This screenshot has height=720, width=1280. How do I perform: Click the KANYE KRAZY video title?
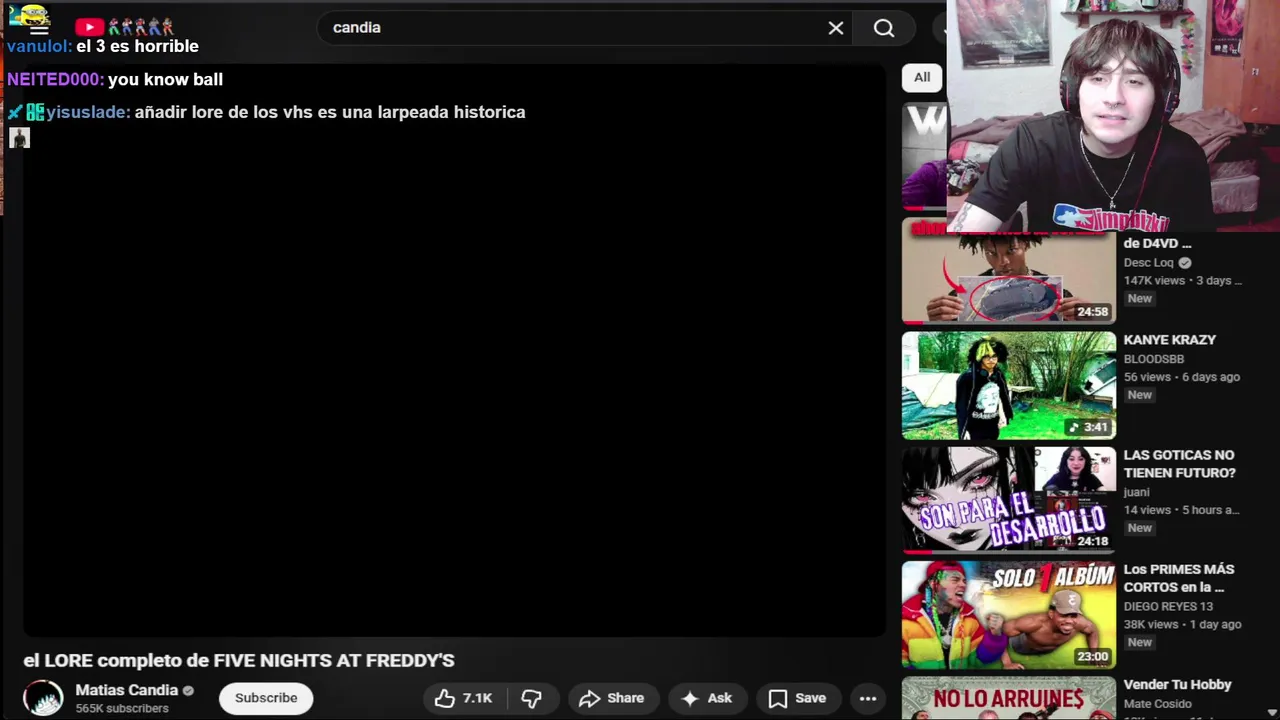[x=1170, y=340]
